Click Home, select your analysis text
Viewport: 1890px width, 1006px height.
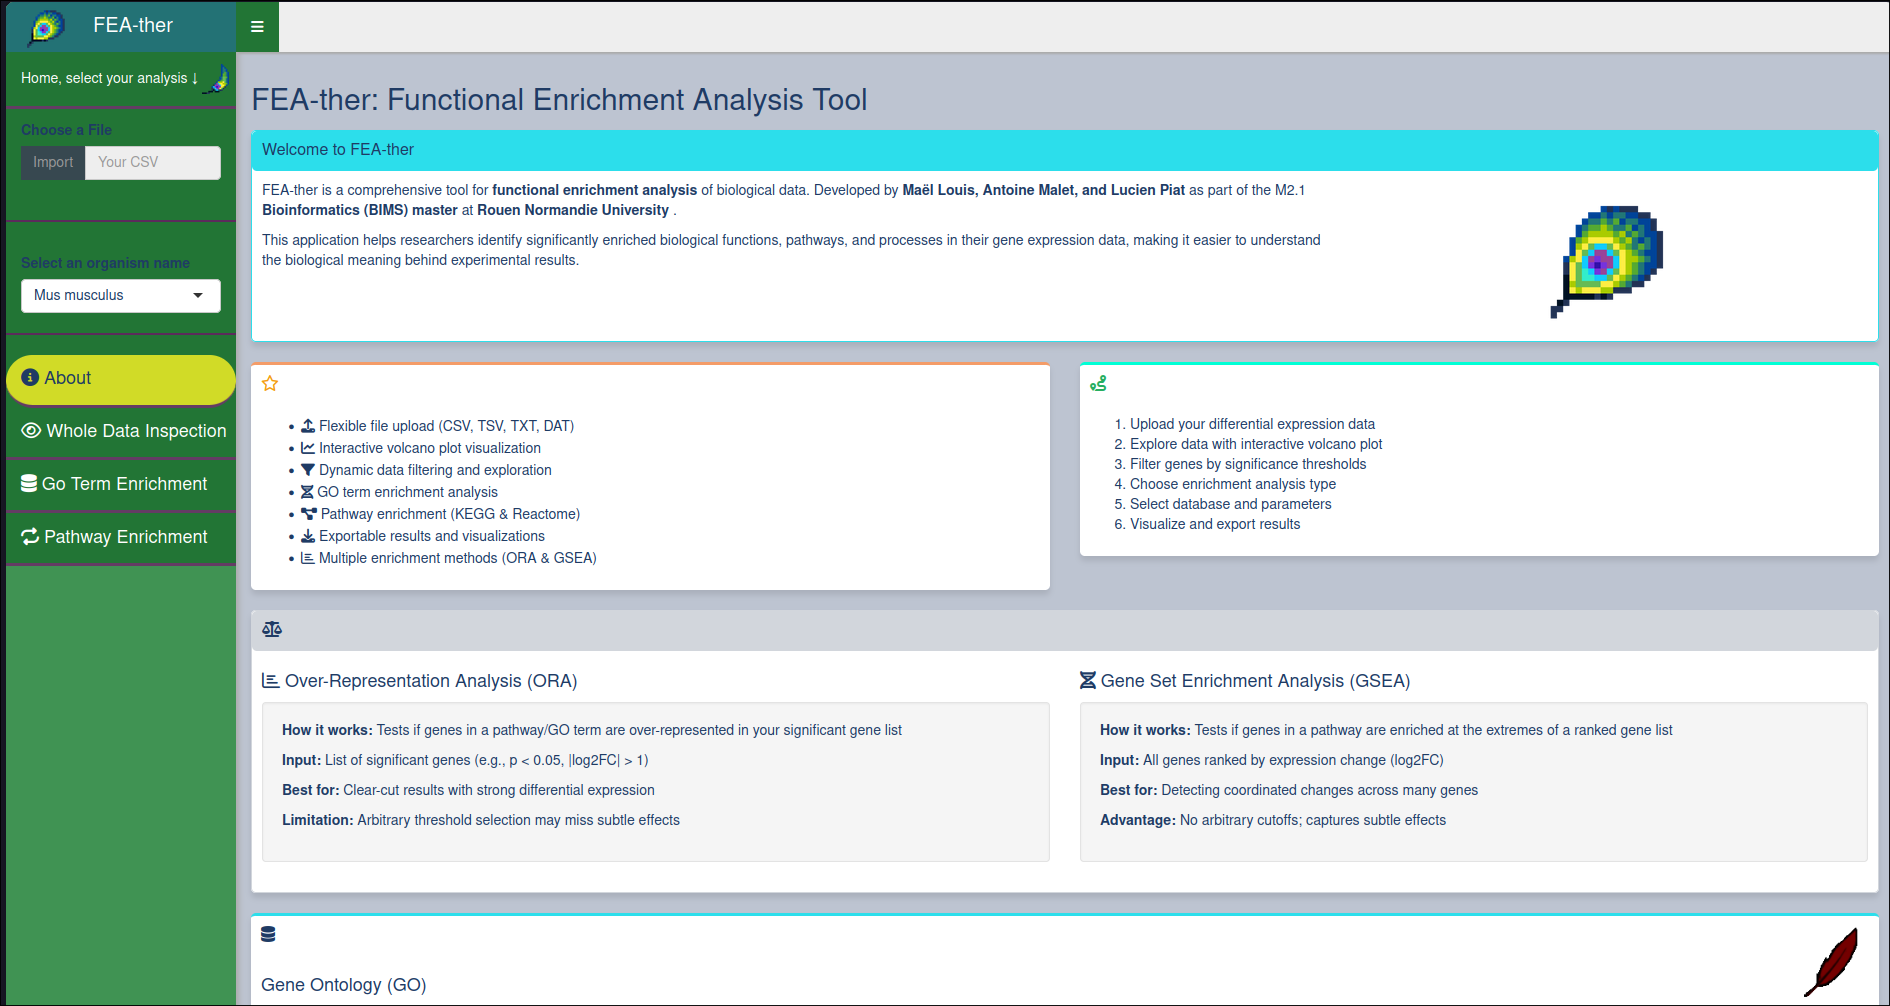pos(109,78)
